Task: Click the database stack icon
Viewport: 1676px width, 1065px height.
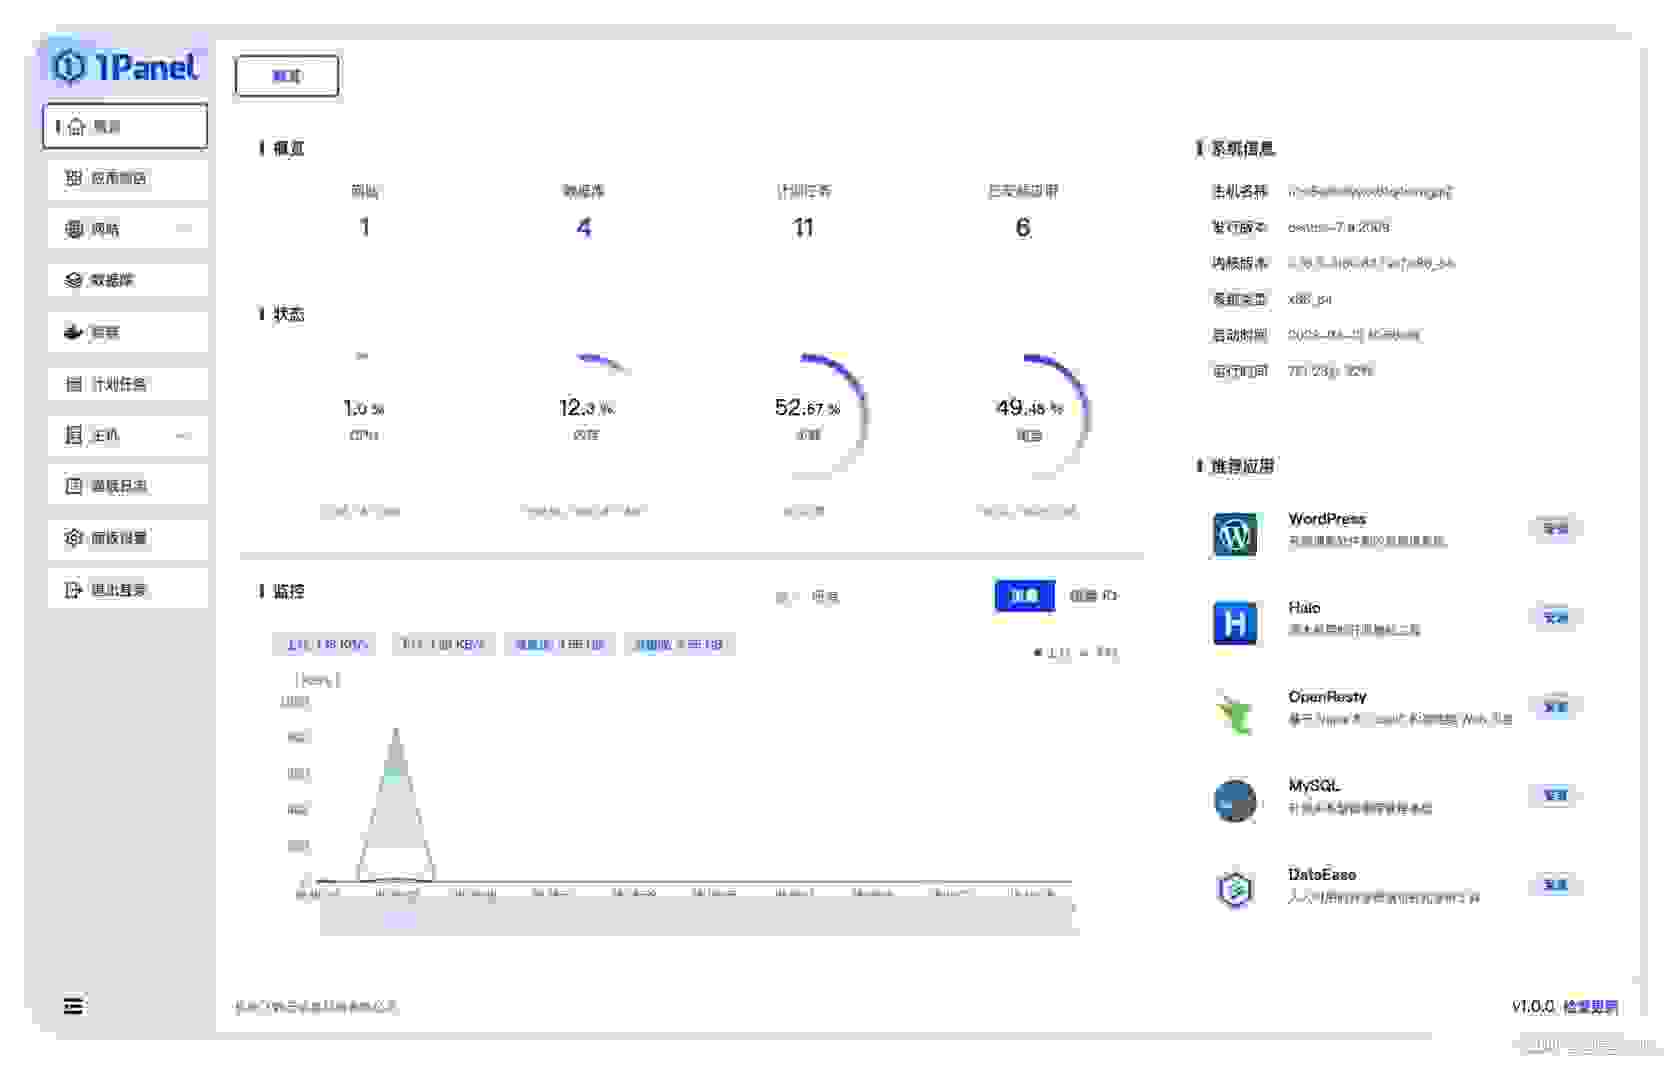Action: 73,280
